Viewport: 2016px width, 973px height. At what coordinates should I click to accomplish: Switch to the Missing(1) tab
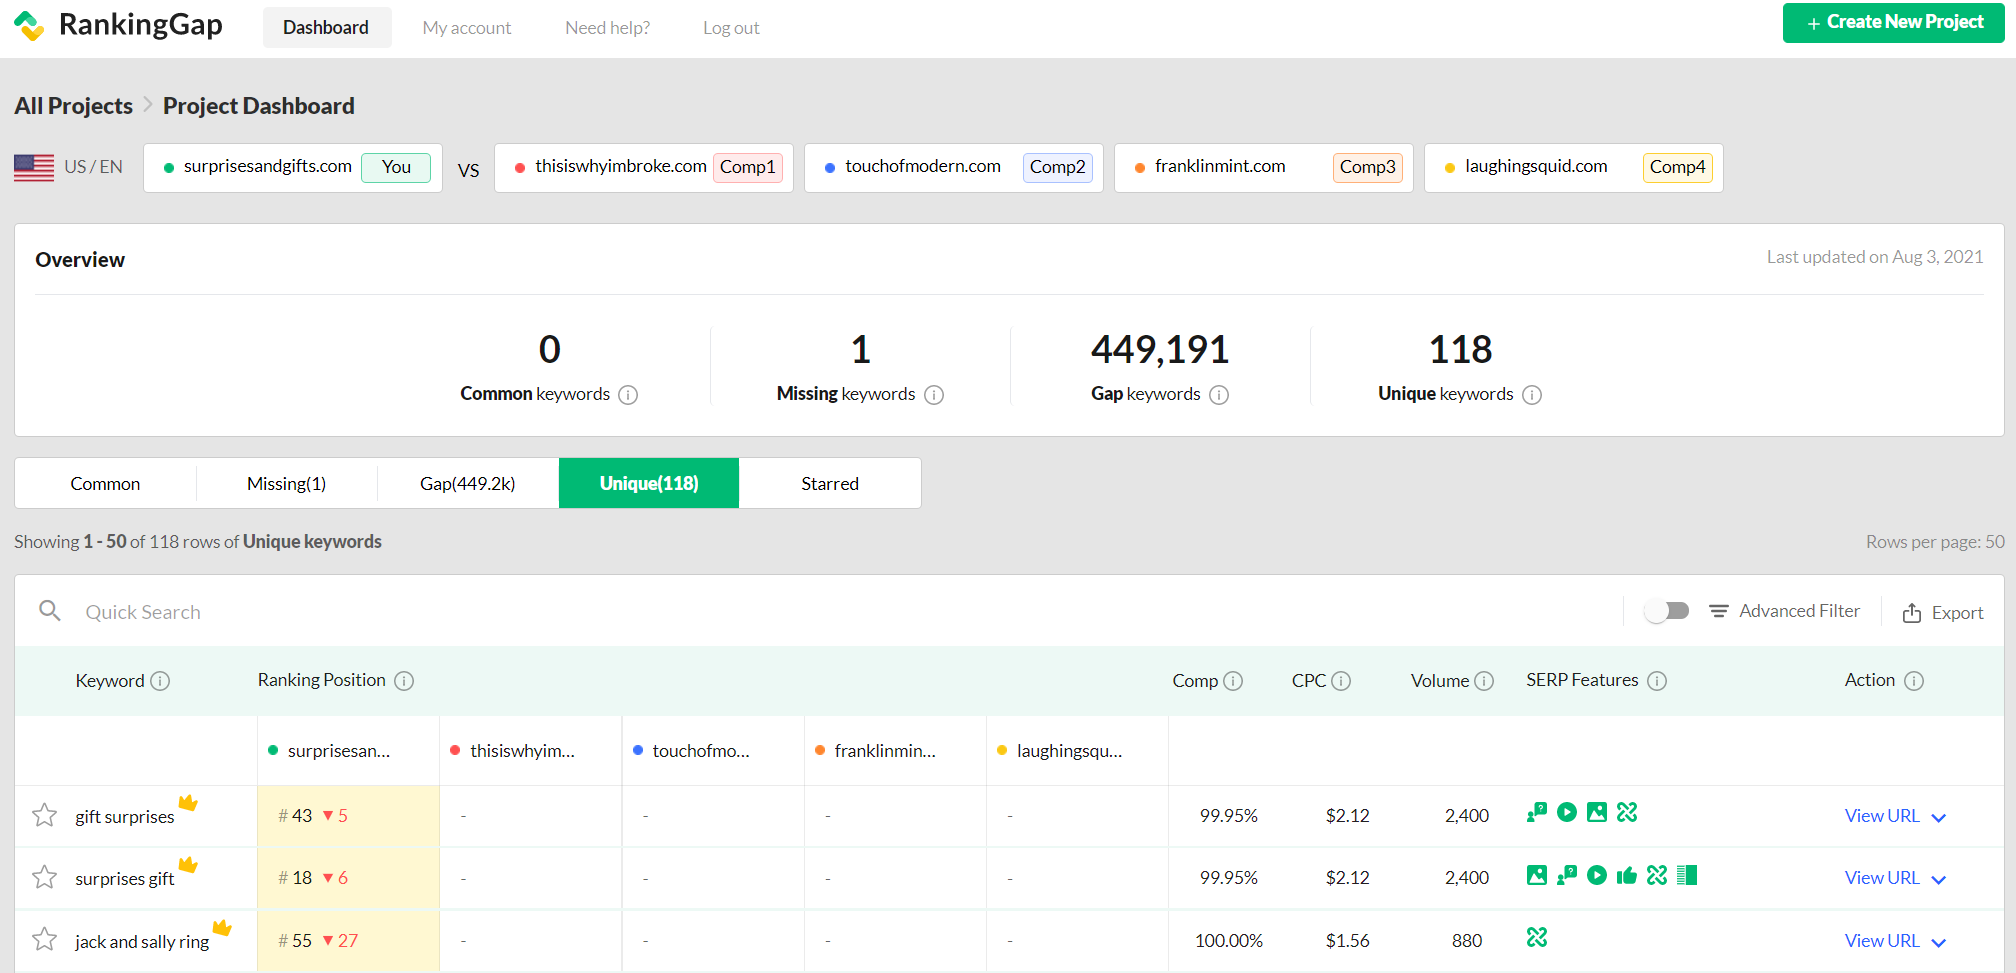pyautogui.click(x=286, y=484)
